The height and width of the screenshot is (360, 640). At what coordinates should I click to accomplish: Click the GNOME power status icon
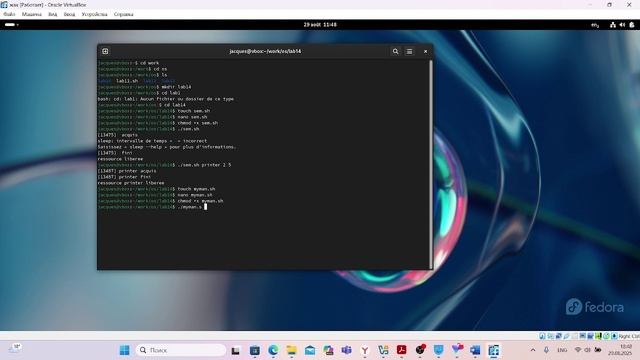click(632, 25)
